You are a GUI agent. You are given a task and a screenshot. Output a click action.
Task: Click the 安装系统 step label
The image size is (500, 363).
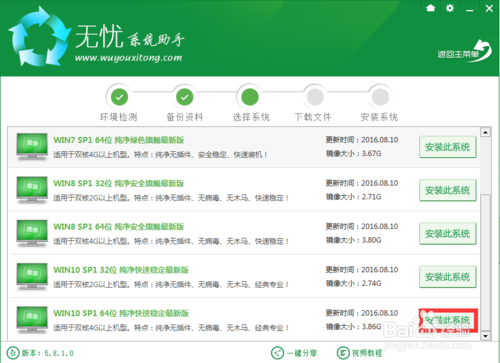pos(379,117)
